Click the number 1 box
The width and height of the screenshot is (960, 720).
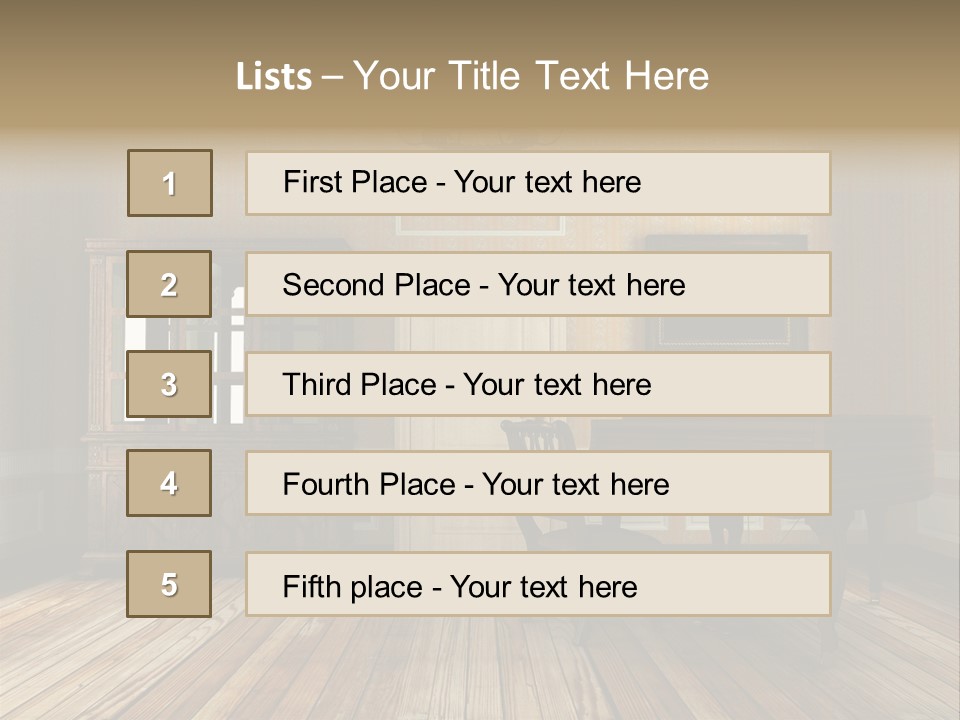(x=170, y=183)
